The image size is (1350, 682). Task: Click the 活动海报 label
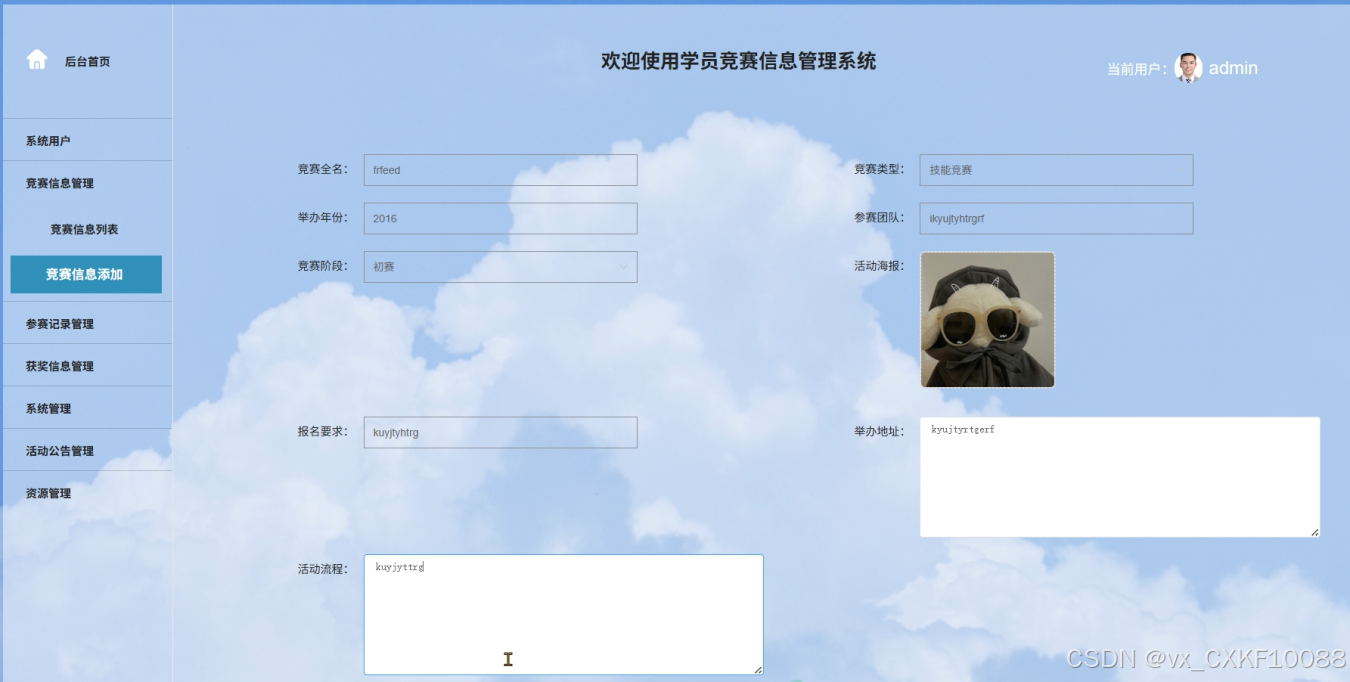coord(878,266)
